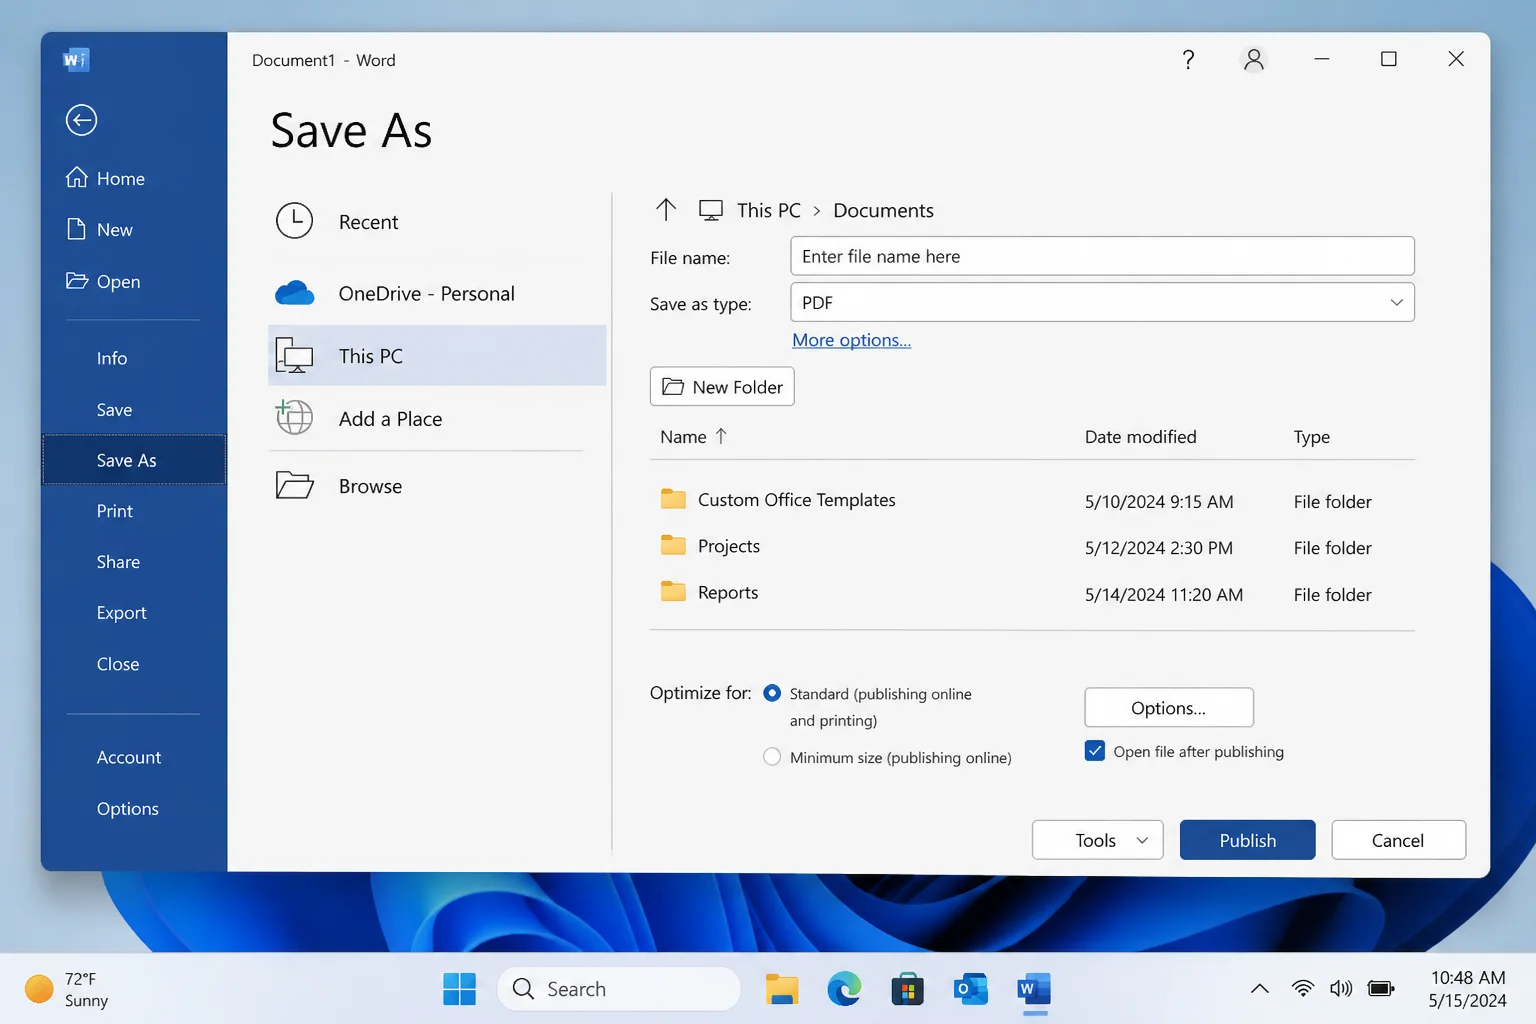Click the Custom Office Templates folder icon
Image resolution: width=1536 pixels, height=1024 pixels.
[673, 499]
